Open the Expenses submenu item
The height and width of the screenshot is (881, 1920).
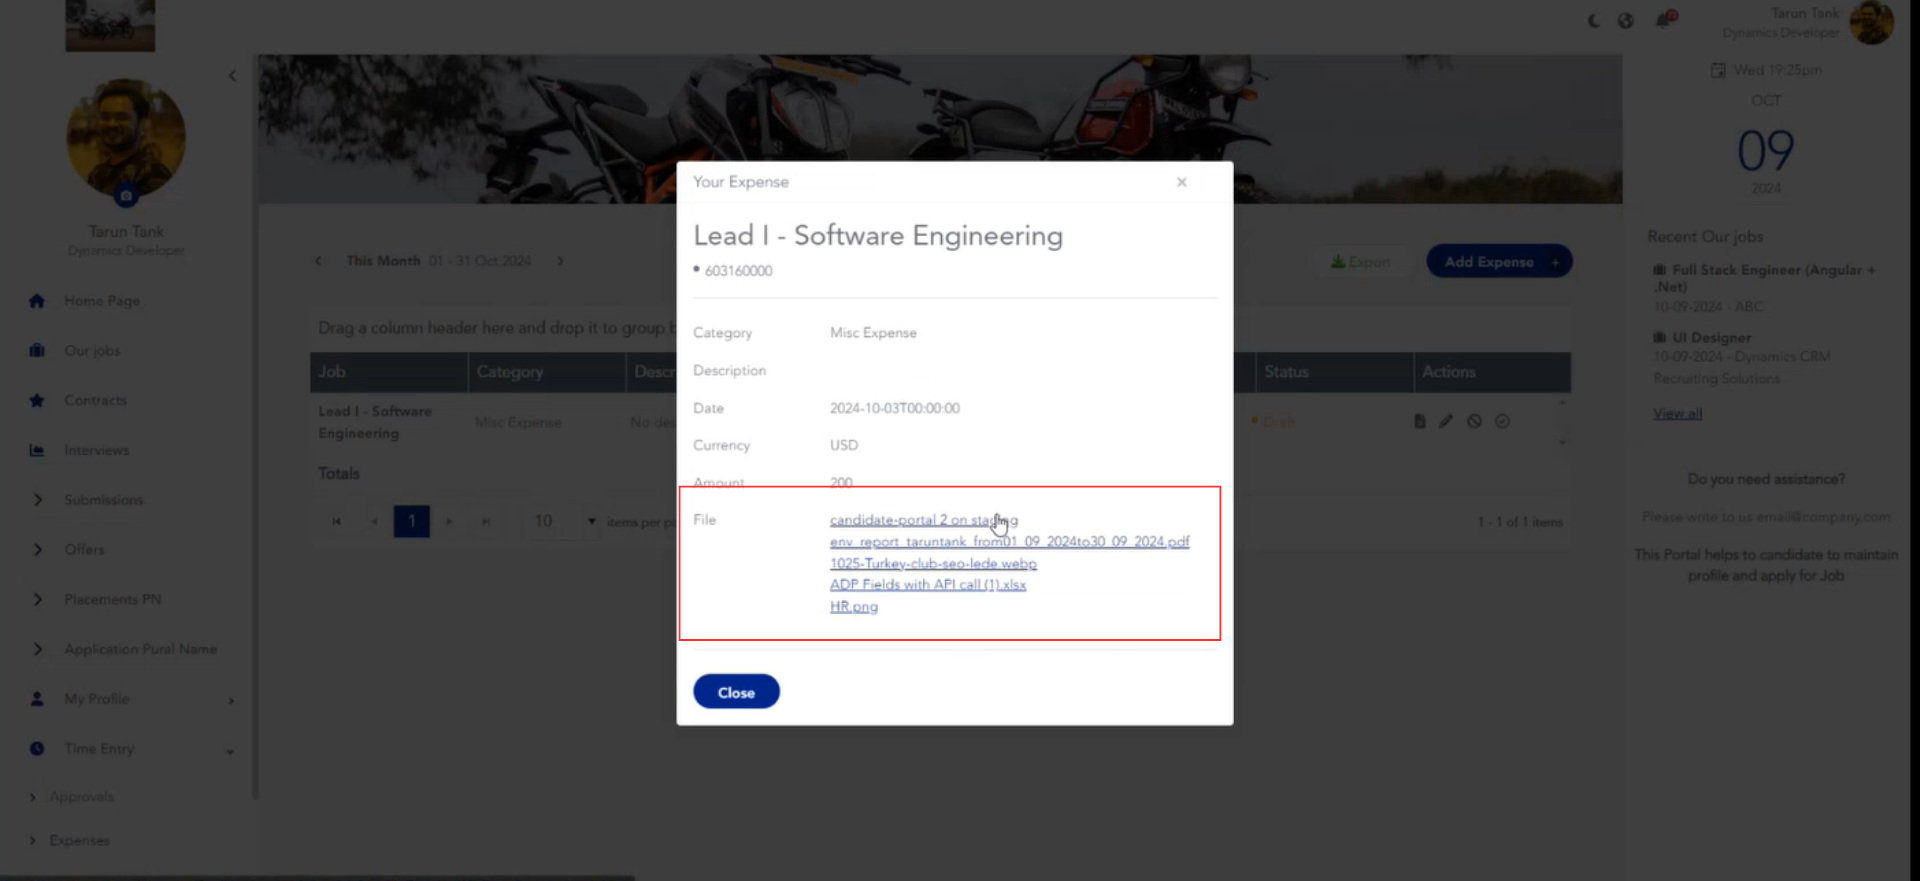pyautogui.click(x=79, y=841)
